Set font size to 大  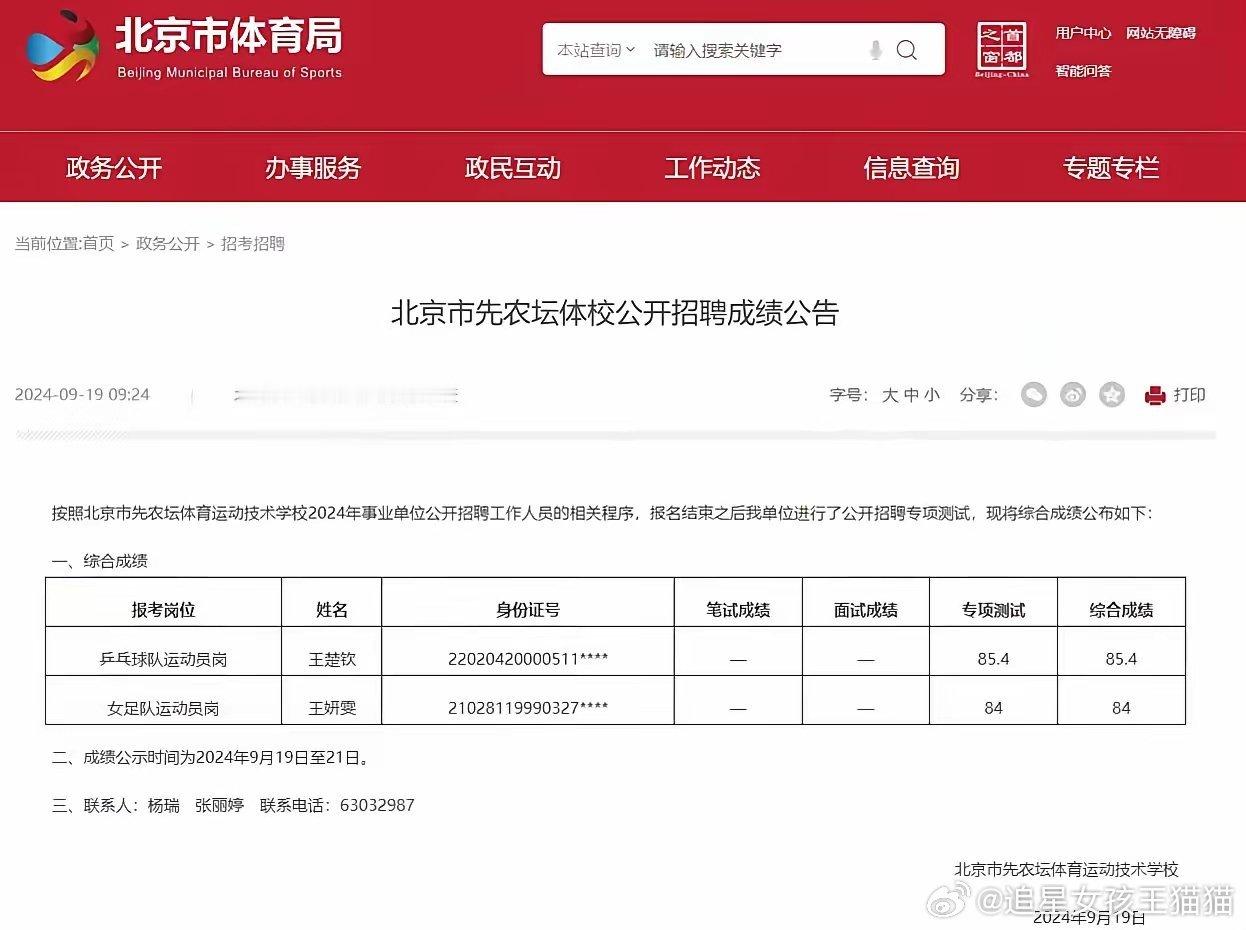[x=890, y=395]
